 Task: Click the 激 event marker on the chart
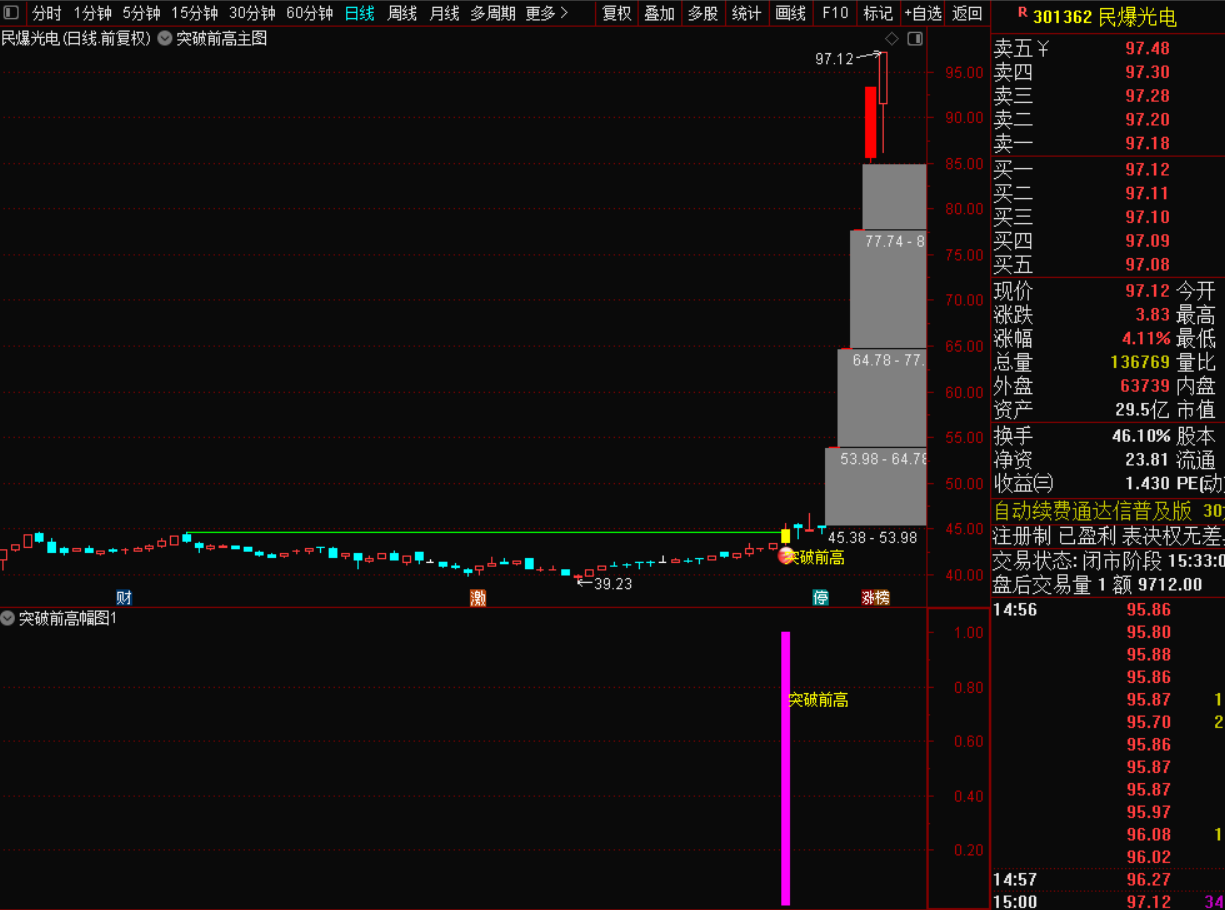478,598
